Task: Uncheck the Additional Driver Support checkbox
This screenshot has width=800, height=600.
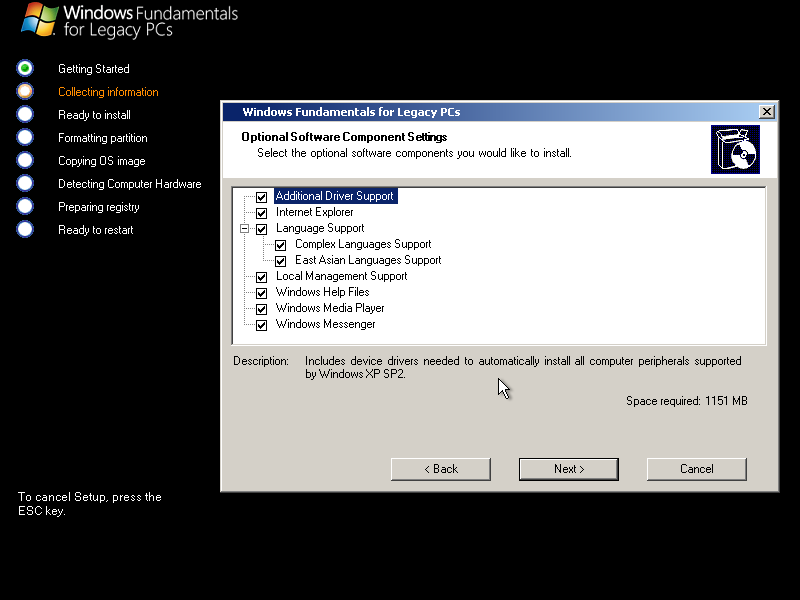Action: [261, 197]
